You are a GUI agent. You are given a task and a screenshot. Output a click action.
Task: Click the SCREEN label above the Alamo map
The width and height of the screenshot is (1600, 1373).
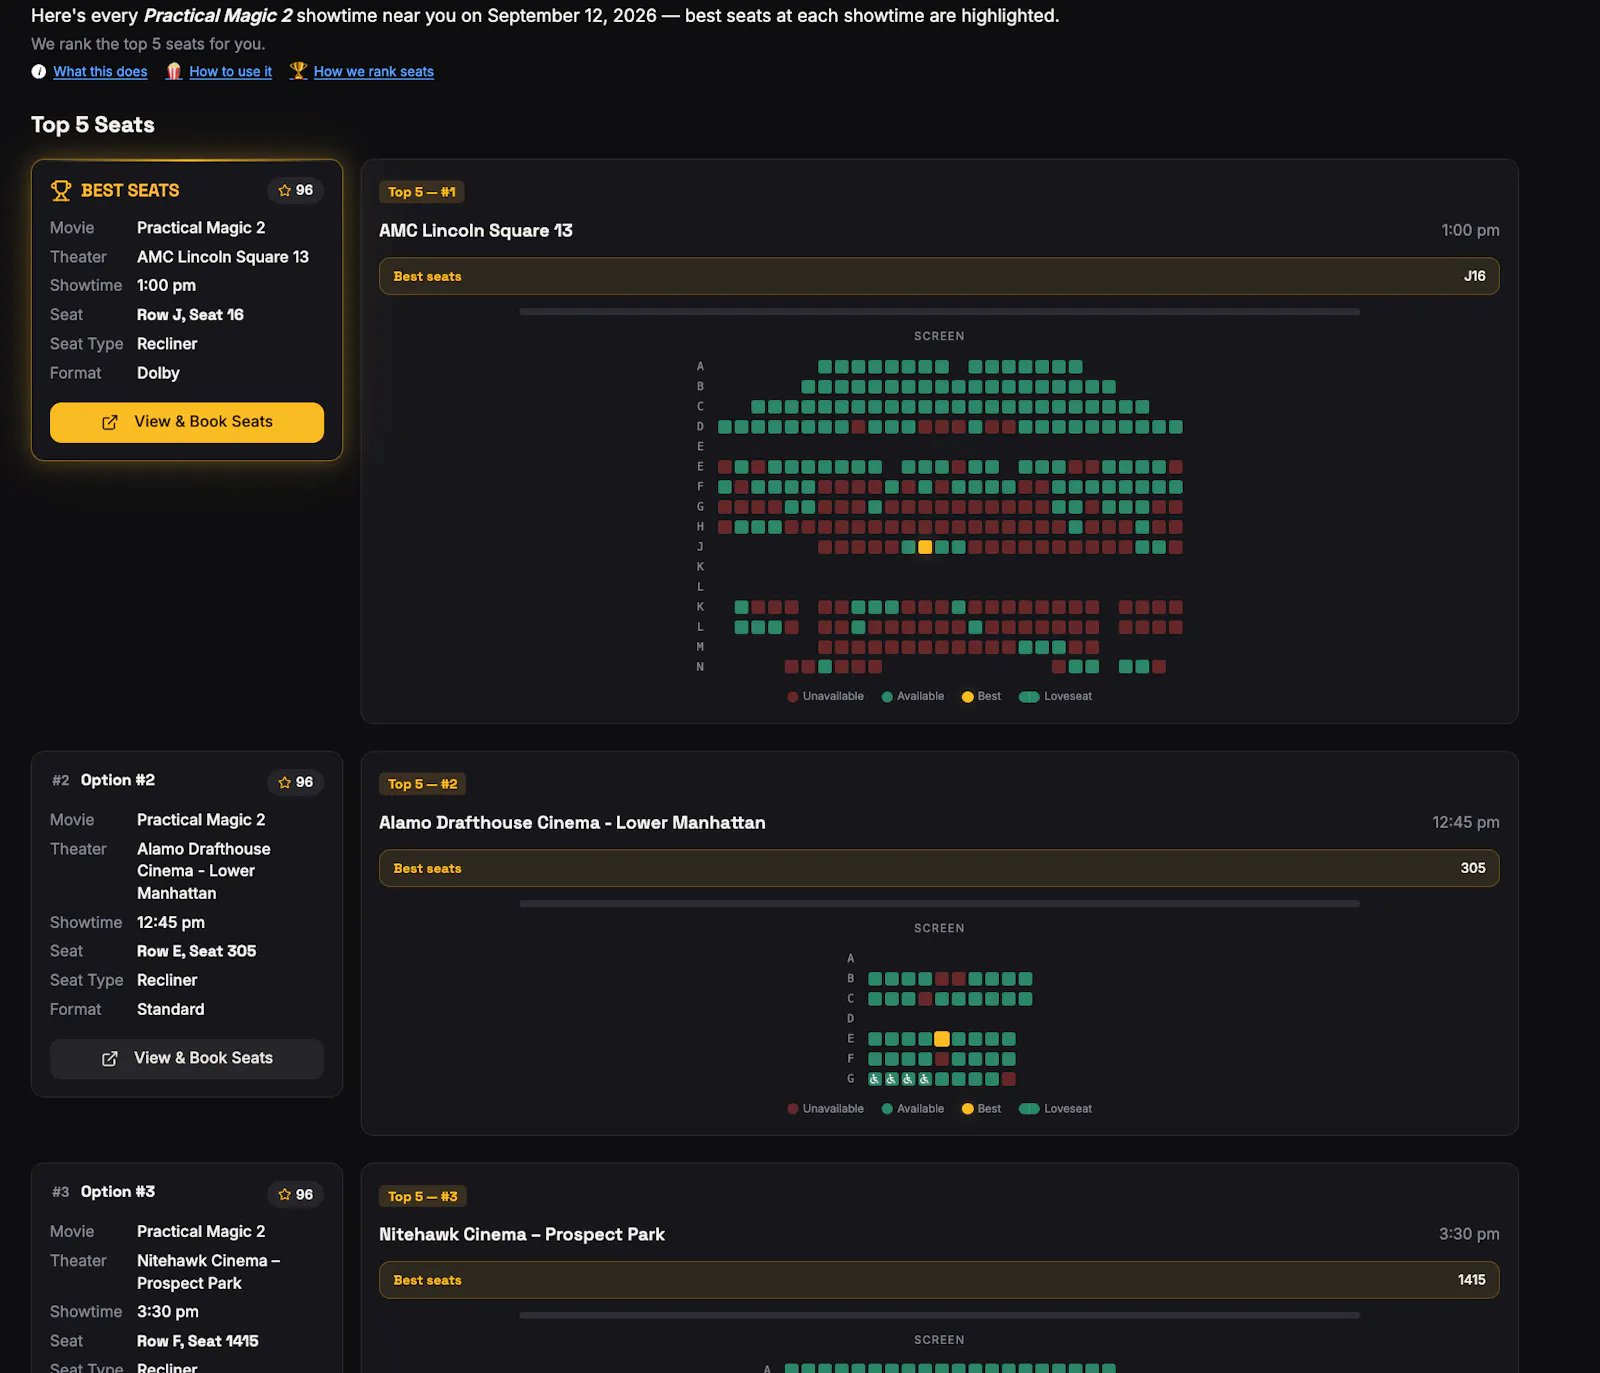click(939, 928)
